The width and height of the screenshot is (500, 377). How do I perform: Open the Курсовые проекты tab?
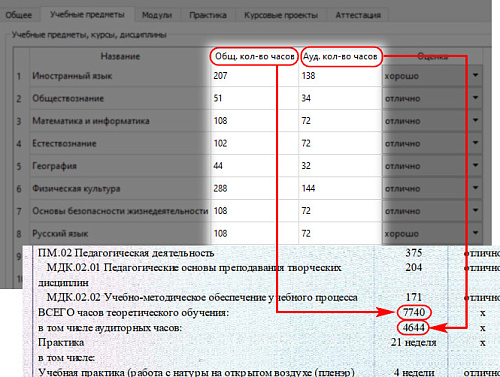[x=281, y=15]
